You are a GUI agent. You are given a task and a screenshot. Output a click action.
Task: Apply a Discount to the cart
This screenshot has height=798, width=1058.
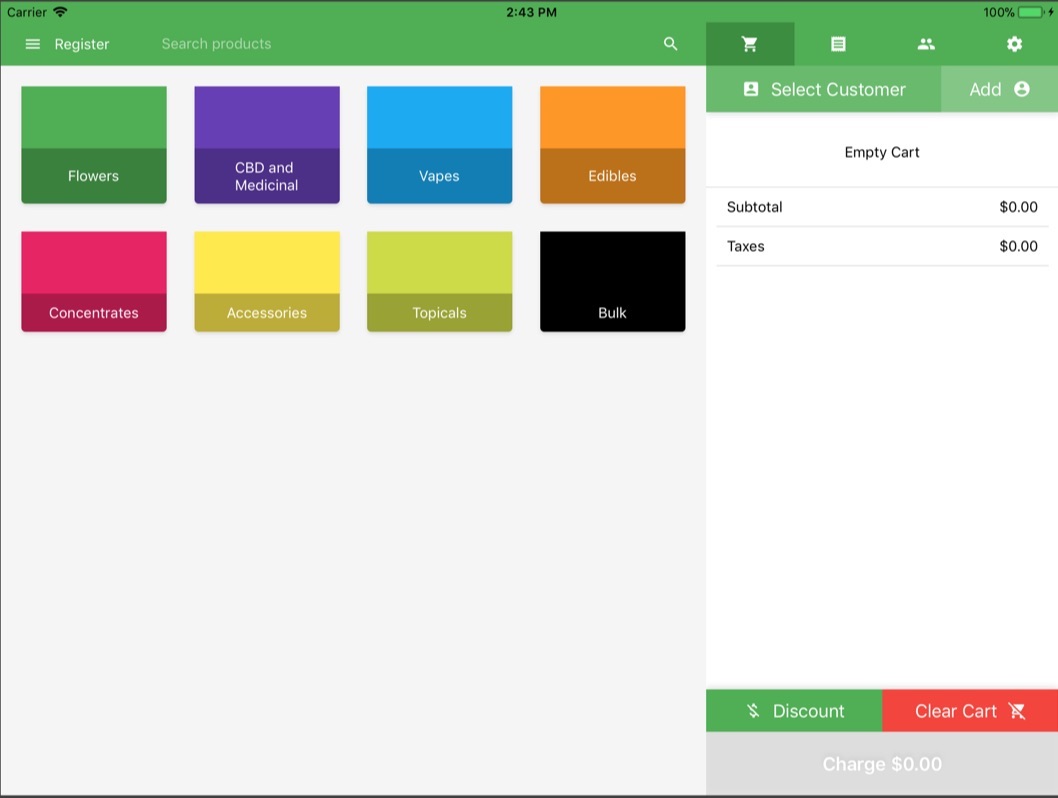pyautogui.click(x=794, y=711)
